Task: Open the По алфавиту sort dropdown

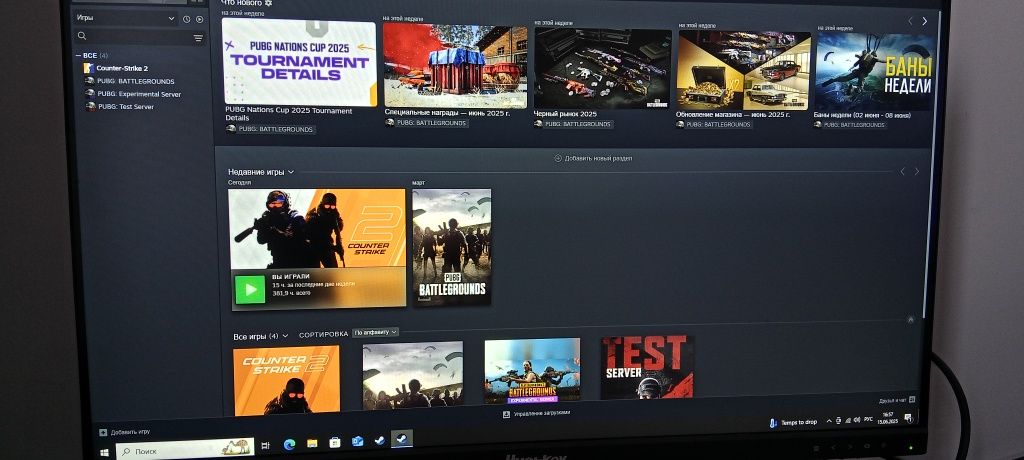Action: 376,333
